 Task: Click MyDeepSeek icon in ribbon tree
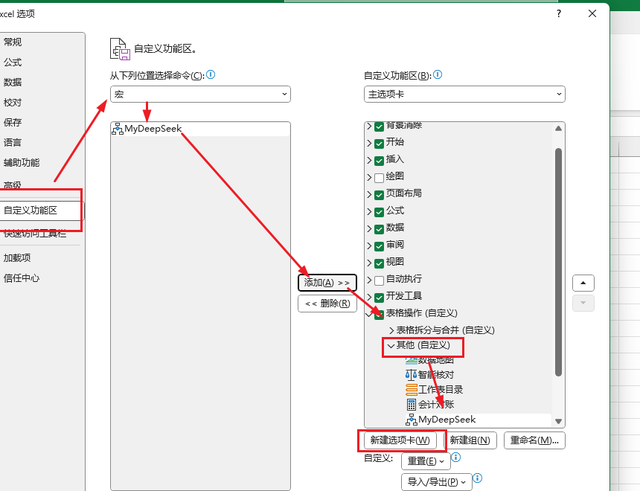411,420
